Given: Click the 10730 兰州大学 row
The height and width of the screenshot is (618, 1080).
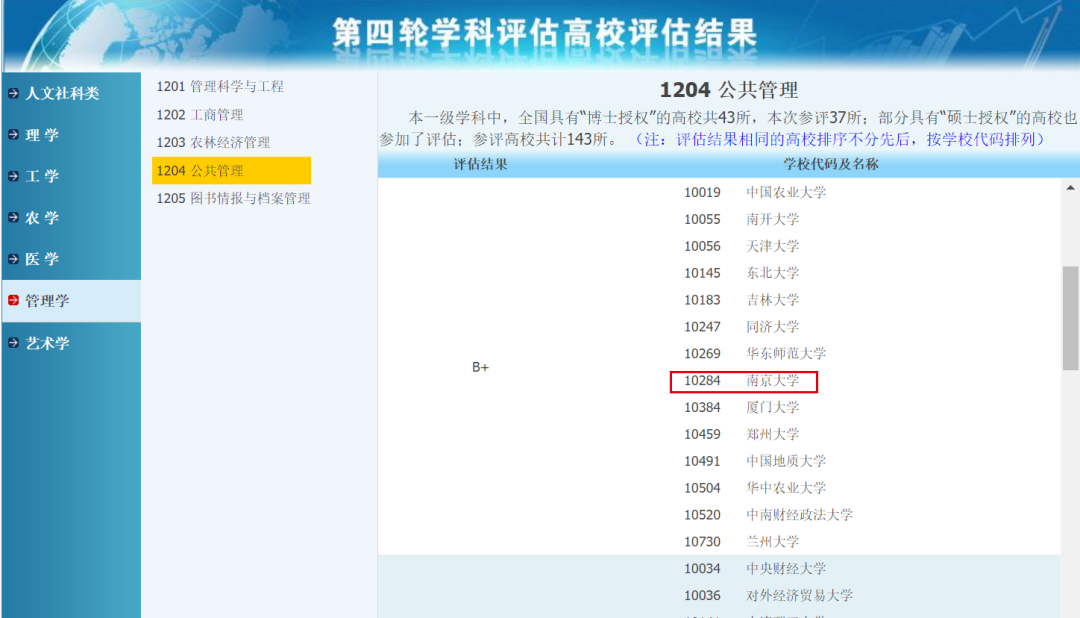Looking at the screenshot, I should click(x=741, y=542).
